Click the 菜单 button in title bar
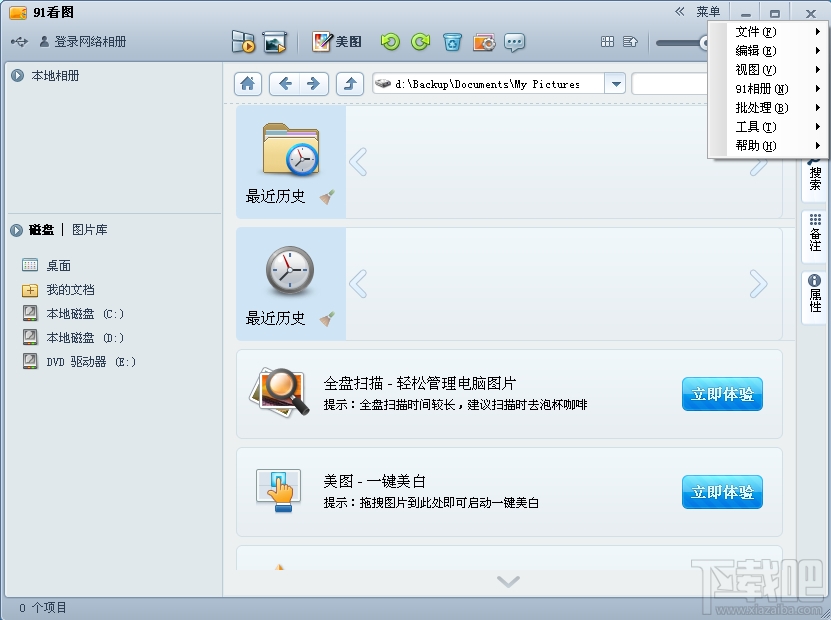The width and height of the screenshot is (831, 620). [708, 12]
